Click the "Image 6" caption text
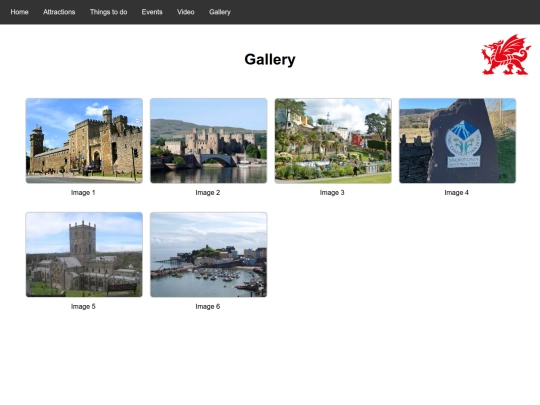This screenshot has width=540, height=405. [208, 307]
